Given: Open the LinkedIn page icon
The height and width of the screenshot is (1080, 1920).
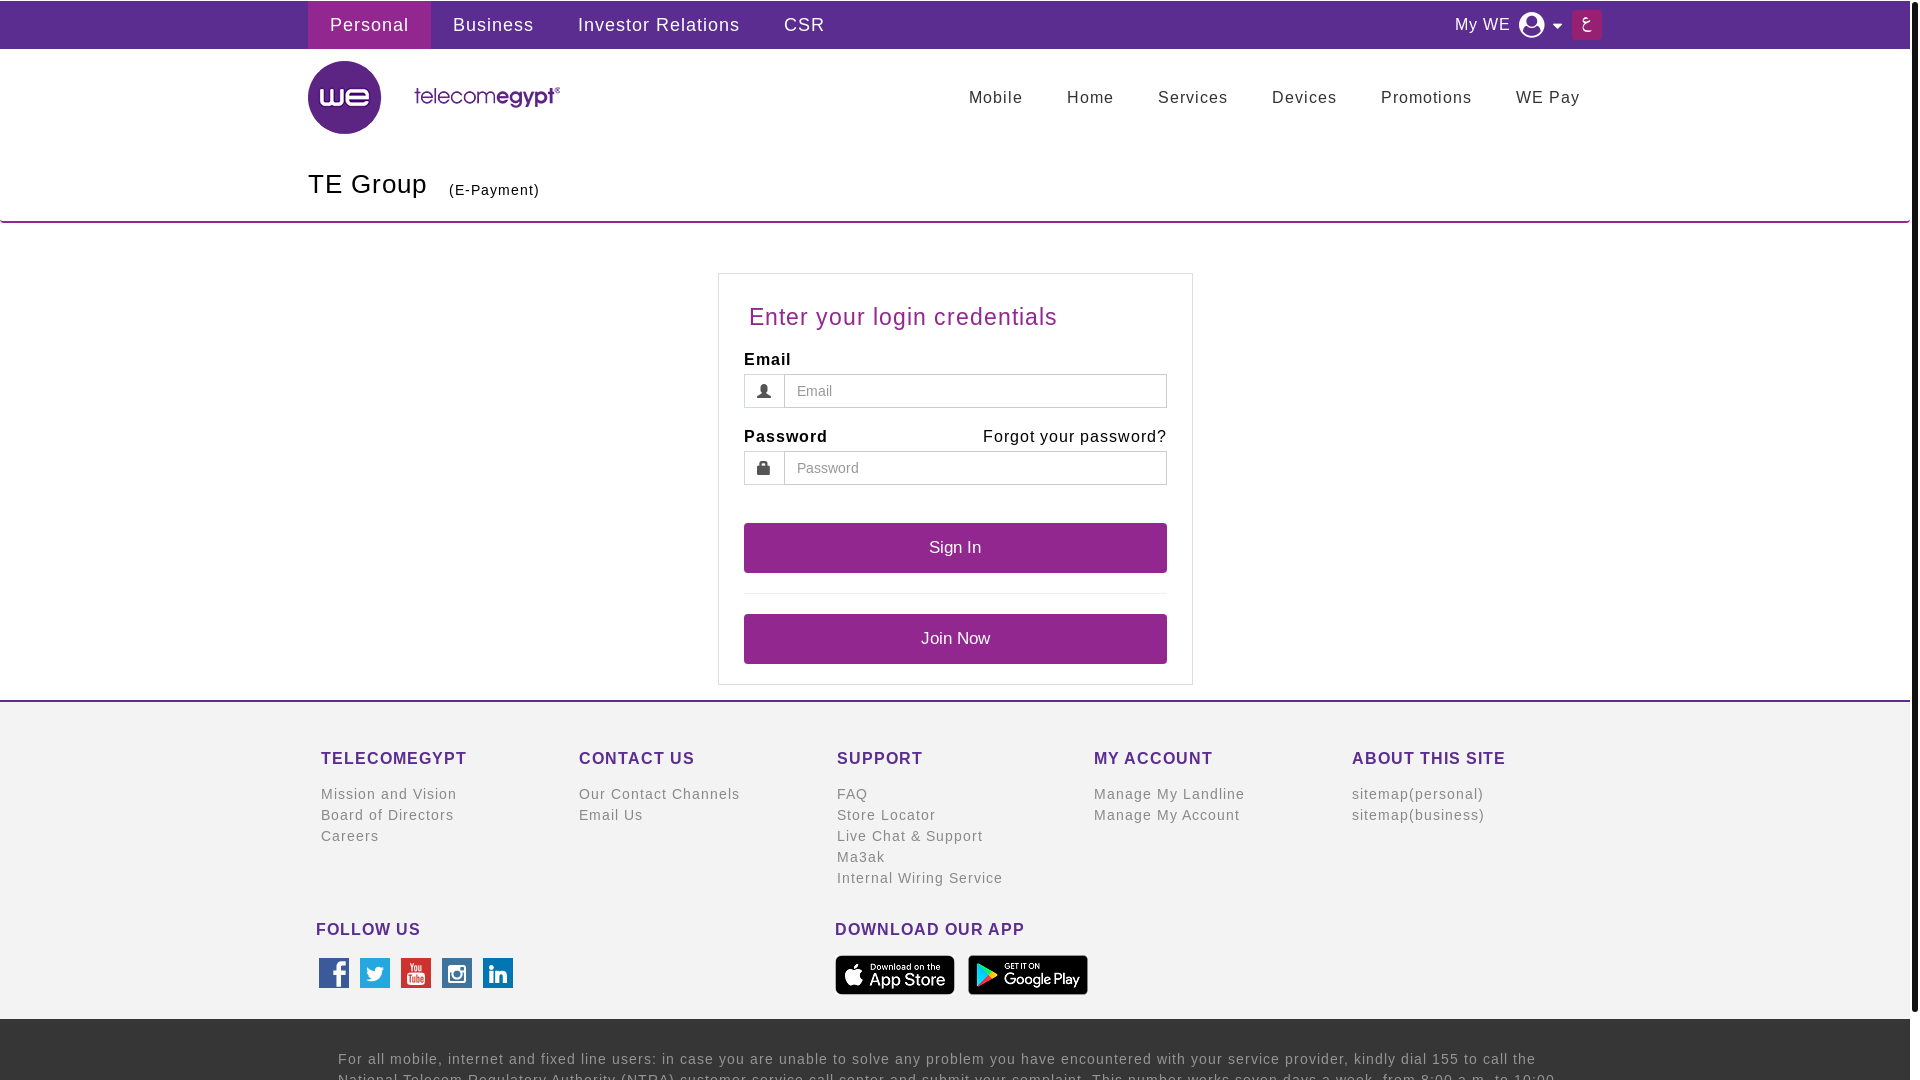Looking at the screenshot, I should [x=498, y=973].
